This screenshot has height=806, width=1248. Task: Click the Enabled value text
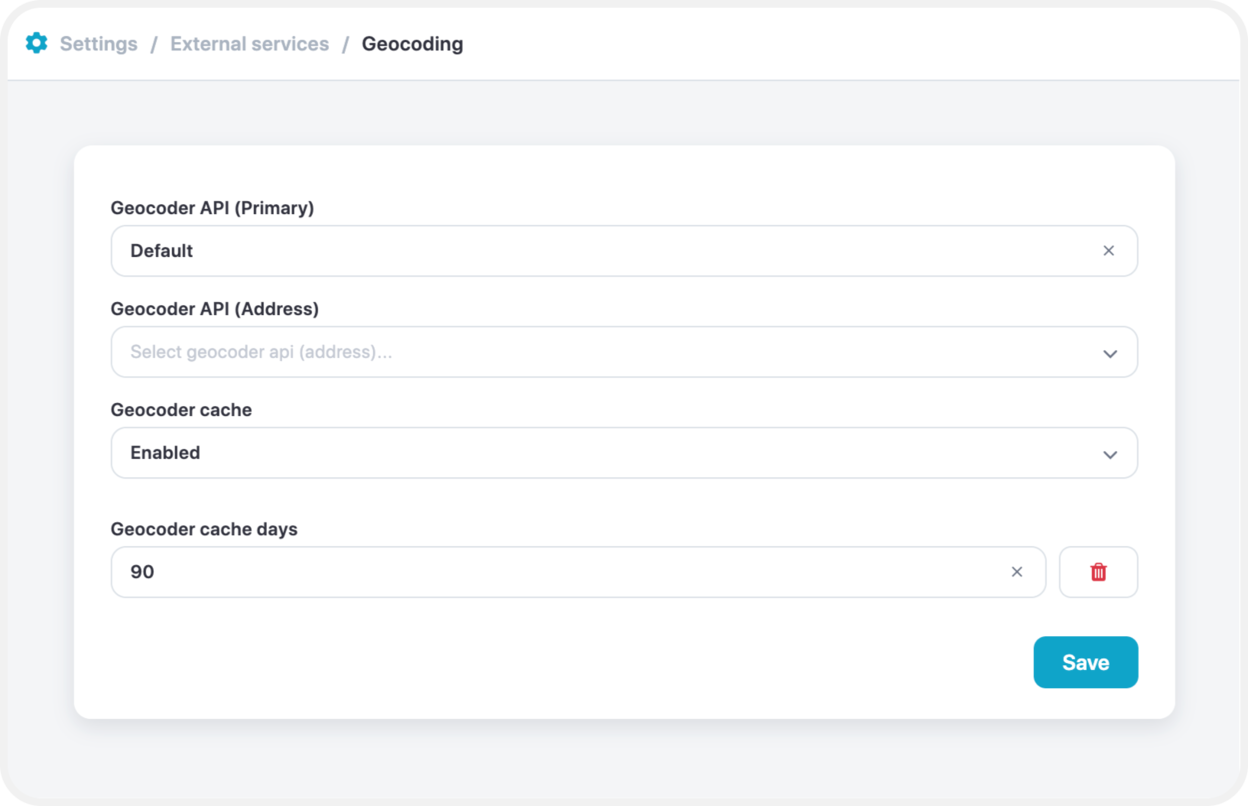(165, 453)
